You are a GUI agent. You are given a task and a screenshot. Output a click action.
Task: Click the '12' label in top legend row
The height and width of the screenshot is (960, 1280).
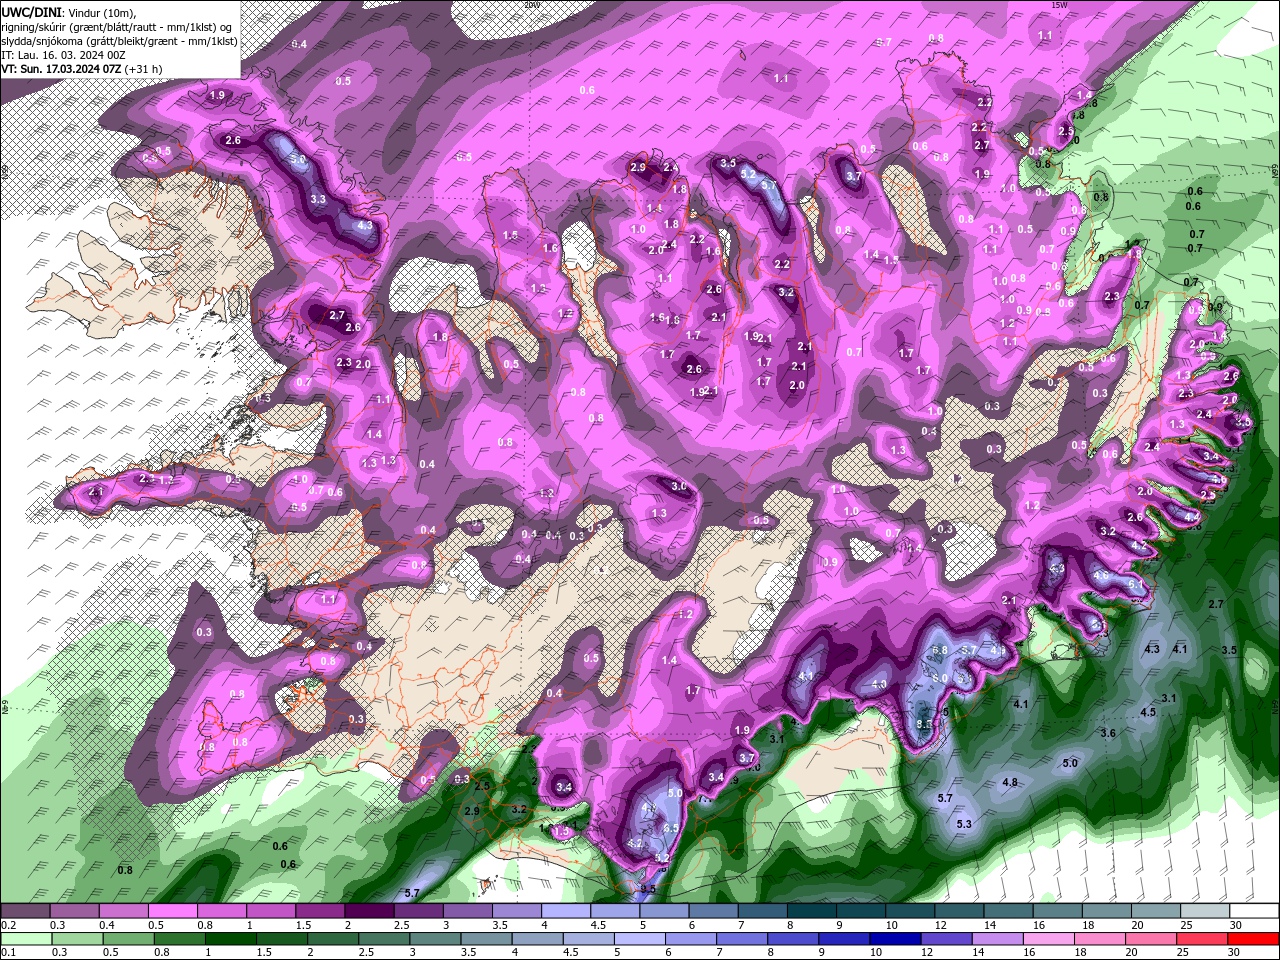point(939,925)
